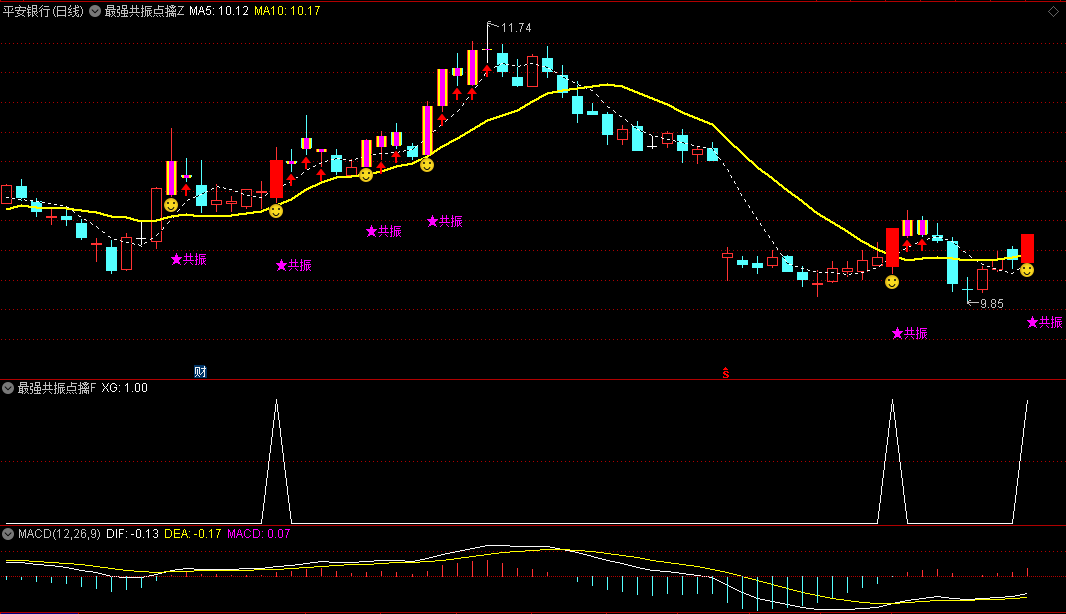1066x614 pixels.
Task: Click the ★共振 label at far right edge
Action: (x=1045, y=322)
